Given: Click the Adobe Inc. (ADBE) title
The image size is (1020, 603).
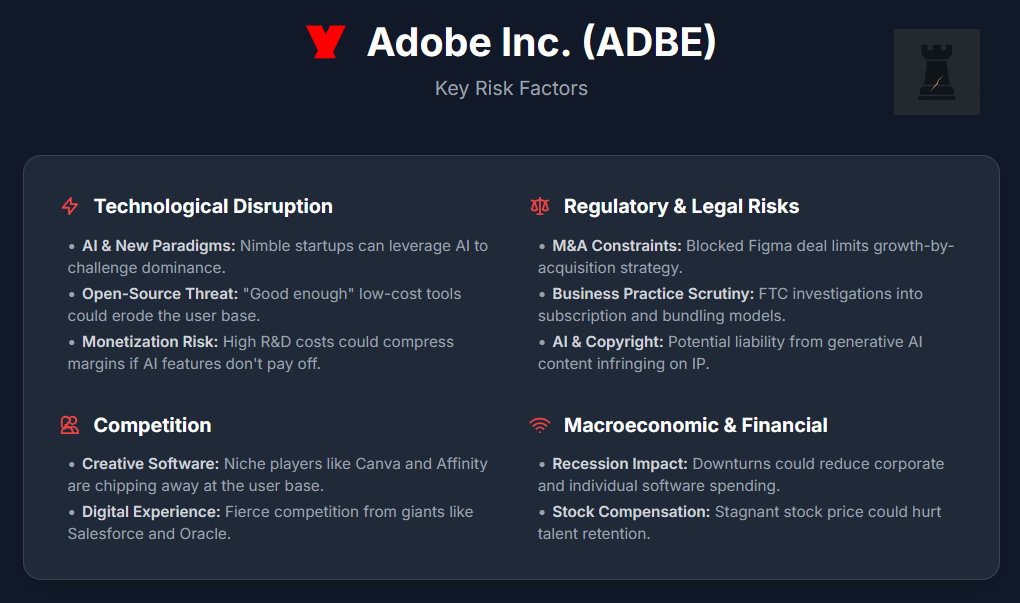Looking at the screenshot, I should [541, 42].
